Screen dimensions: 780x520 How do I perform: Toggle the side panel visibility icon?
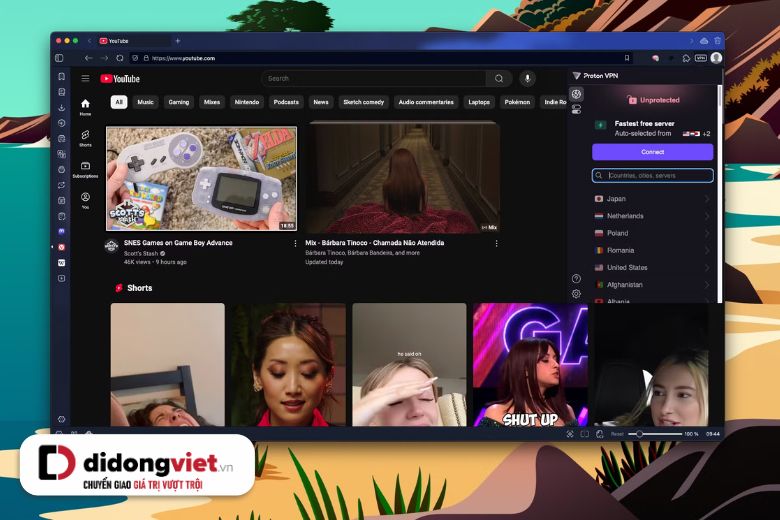59,58
